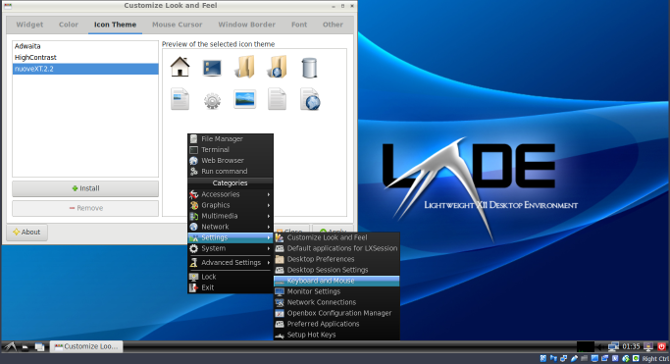Expand the Advanced Settings submenu
This screenshot has width=670, height=364.
pos(230,262)
